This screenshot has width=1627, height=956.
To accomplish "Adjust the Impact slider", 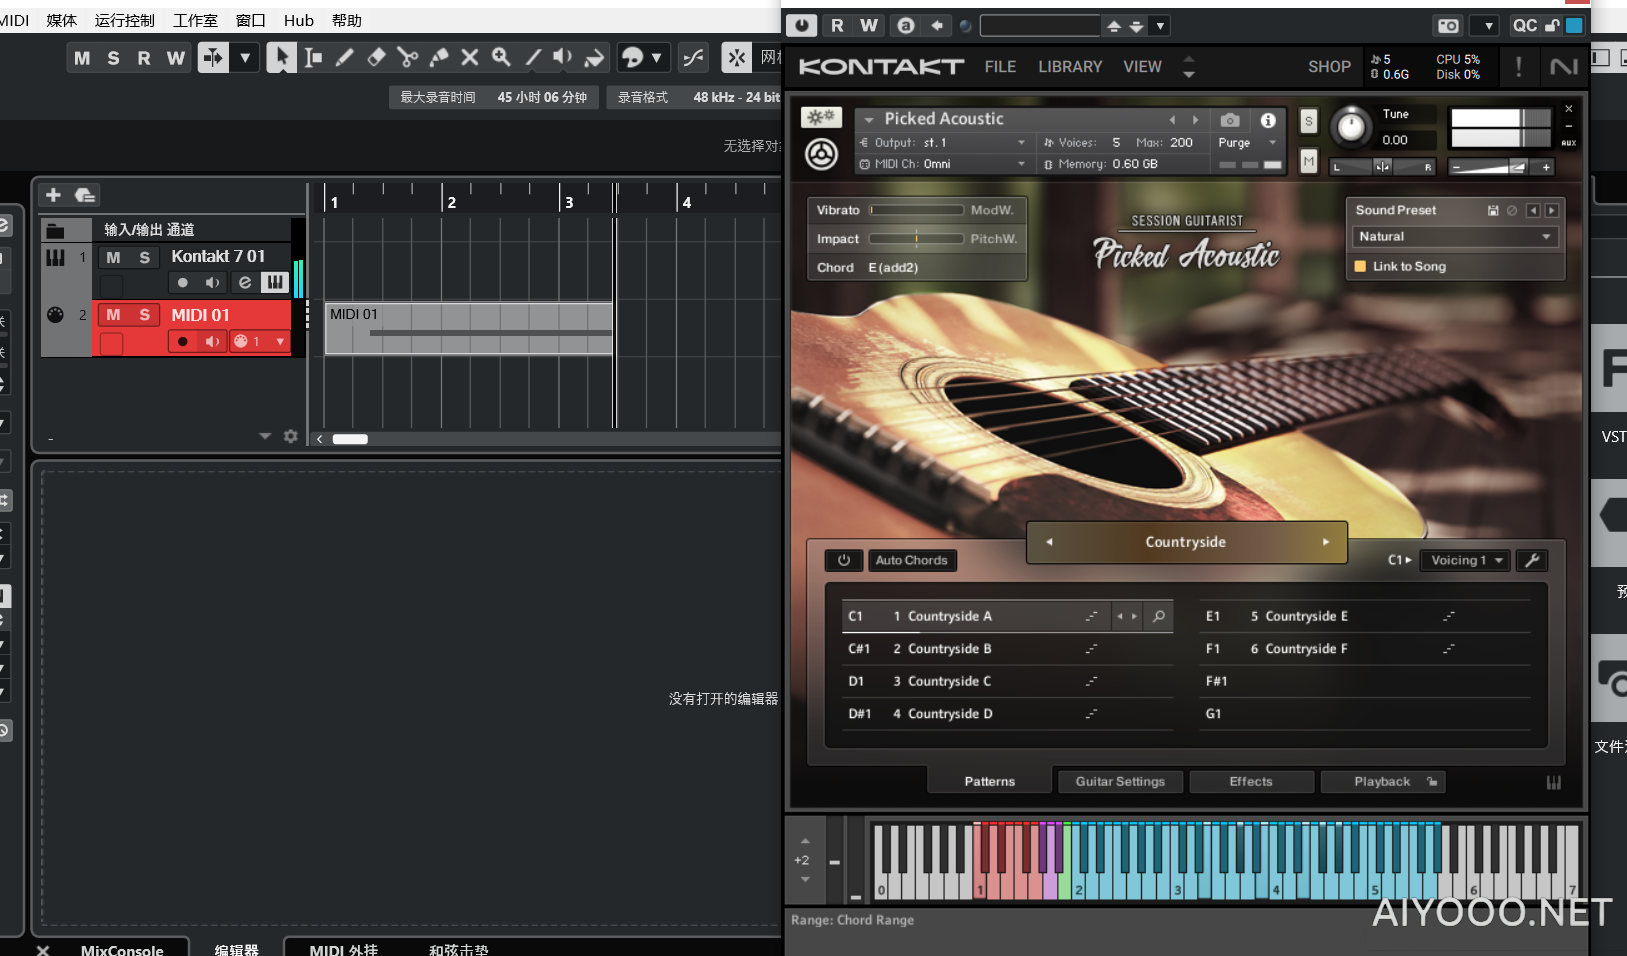I will (916, 239).
